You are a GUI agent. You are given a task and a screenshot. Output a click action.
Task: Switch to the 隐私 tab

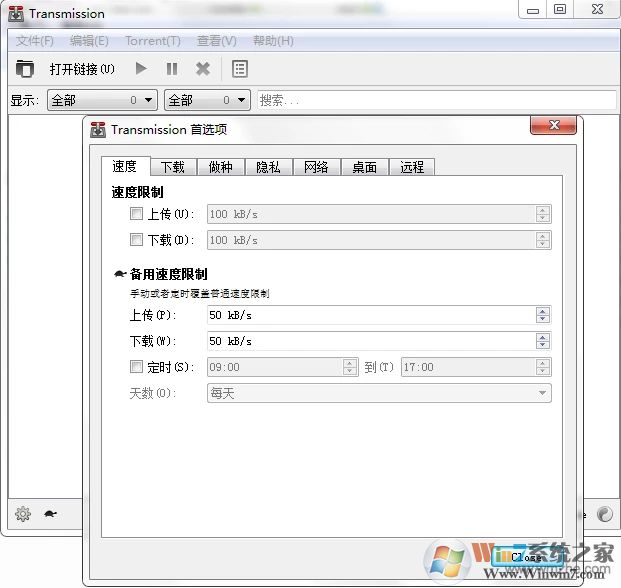tap(269, 167)
